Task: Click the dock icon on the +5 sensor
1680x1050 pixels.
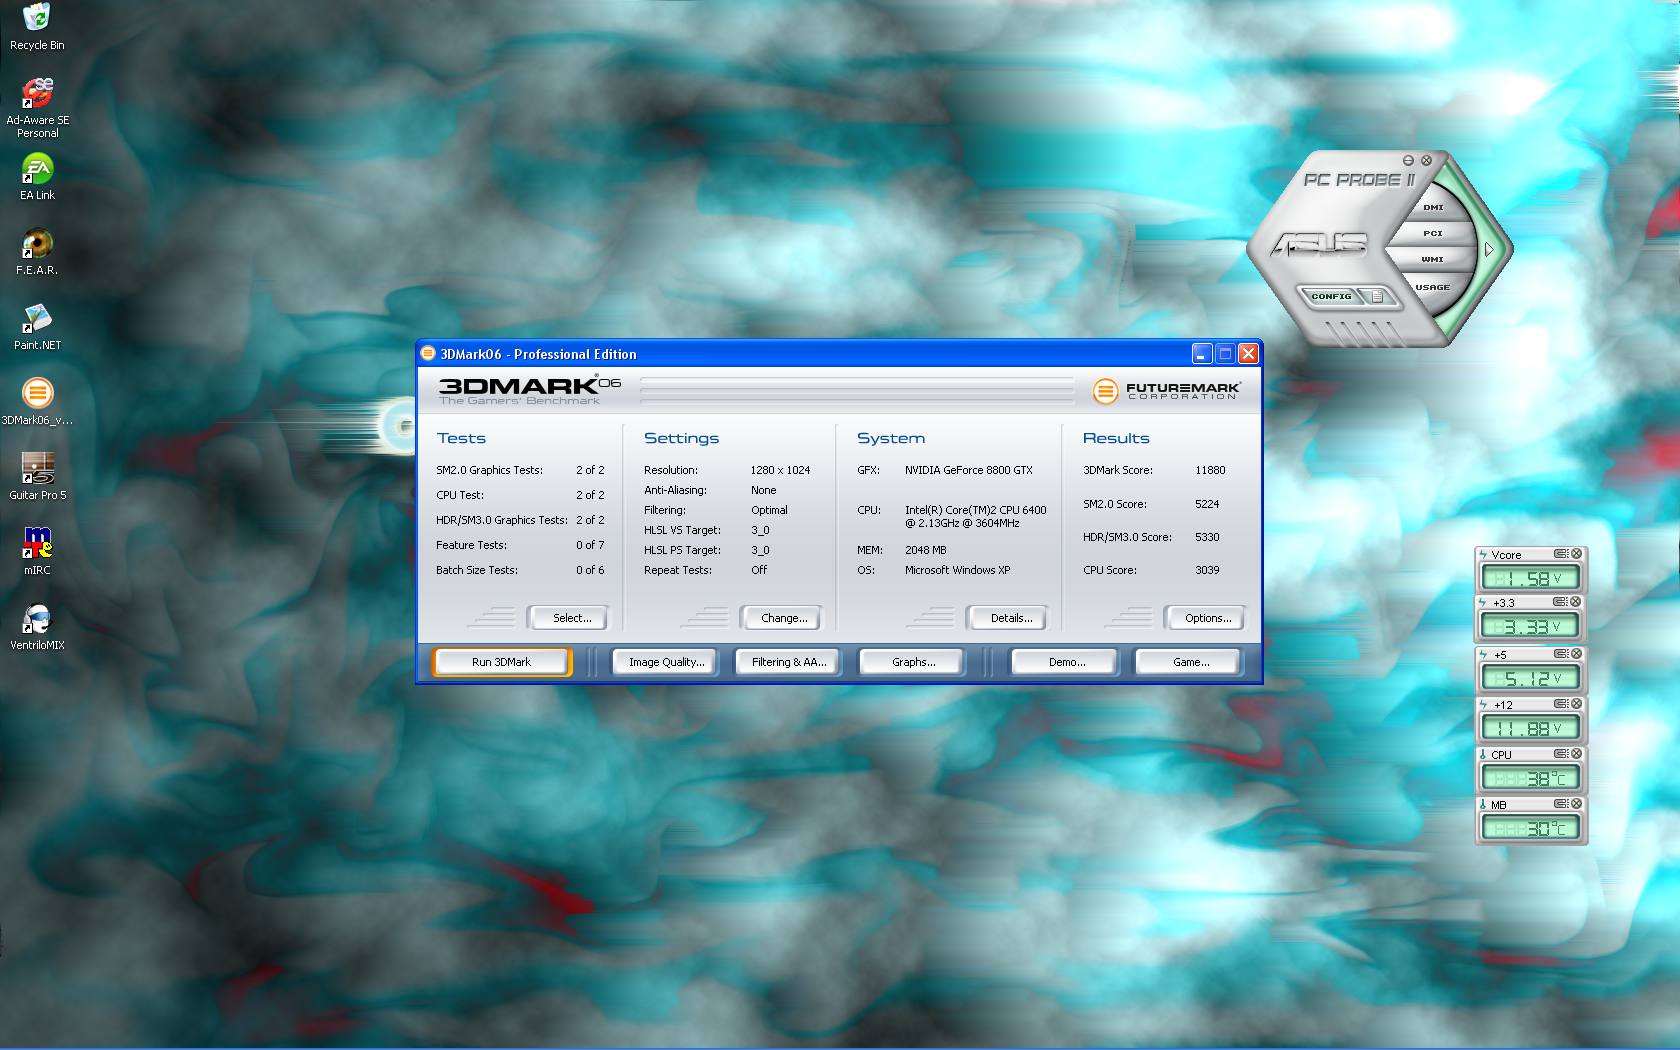Action: pyautogui.click(x=1560, y=654)
